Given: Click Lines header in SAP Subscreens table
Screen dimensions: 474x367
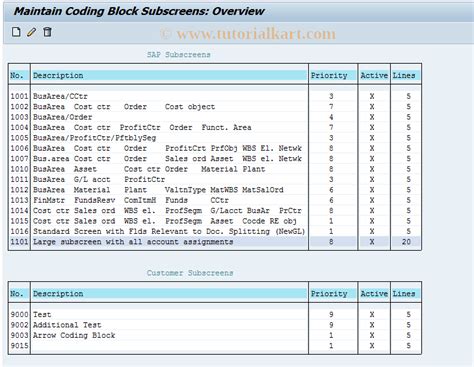Looking at the screenshot, I should coord(404,76).
